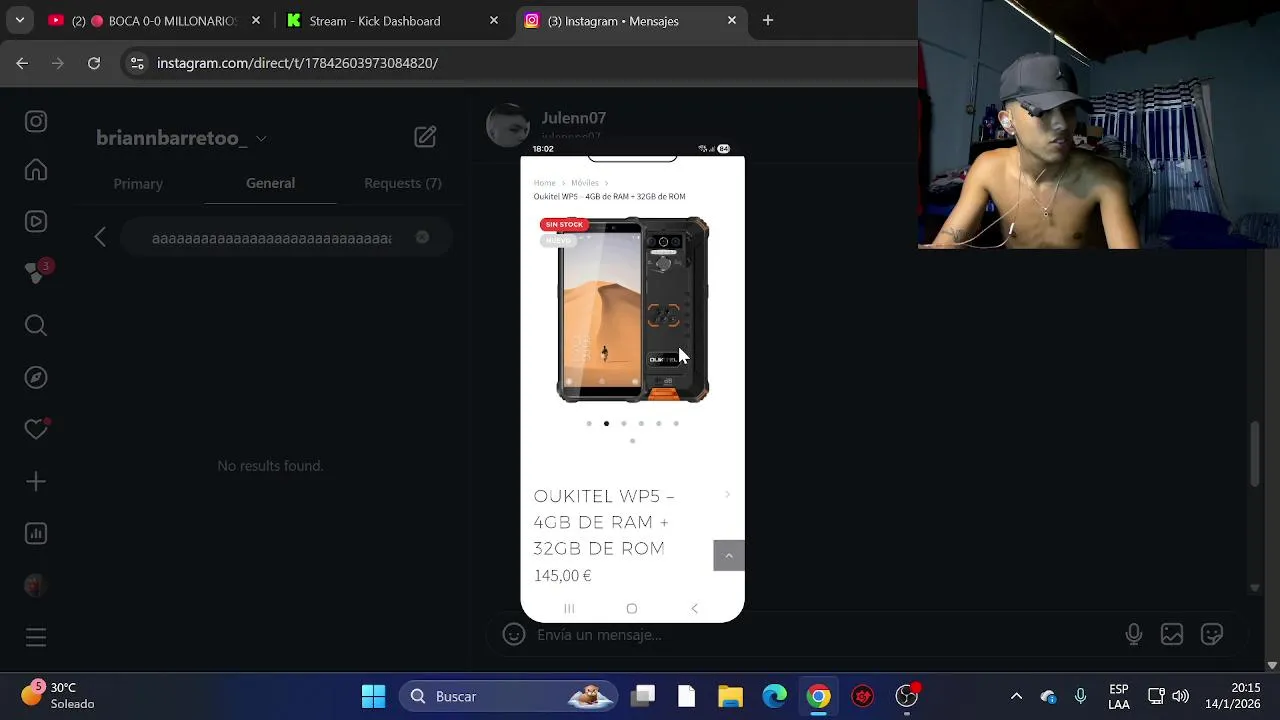Screen dimensions: 1280x720
Task: Open Microsoft Edge from taskbar
Action: pos(775,696)
